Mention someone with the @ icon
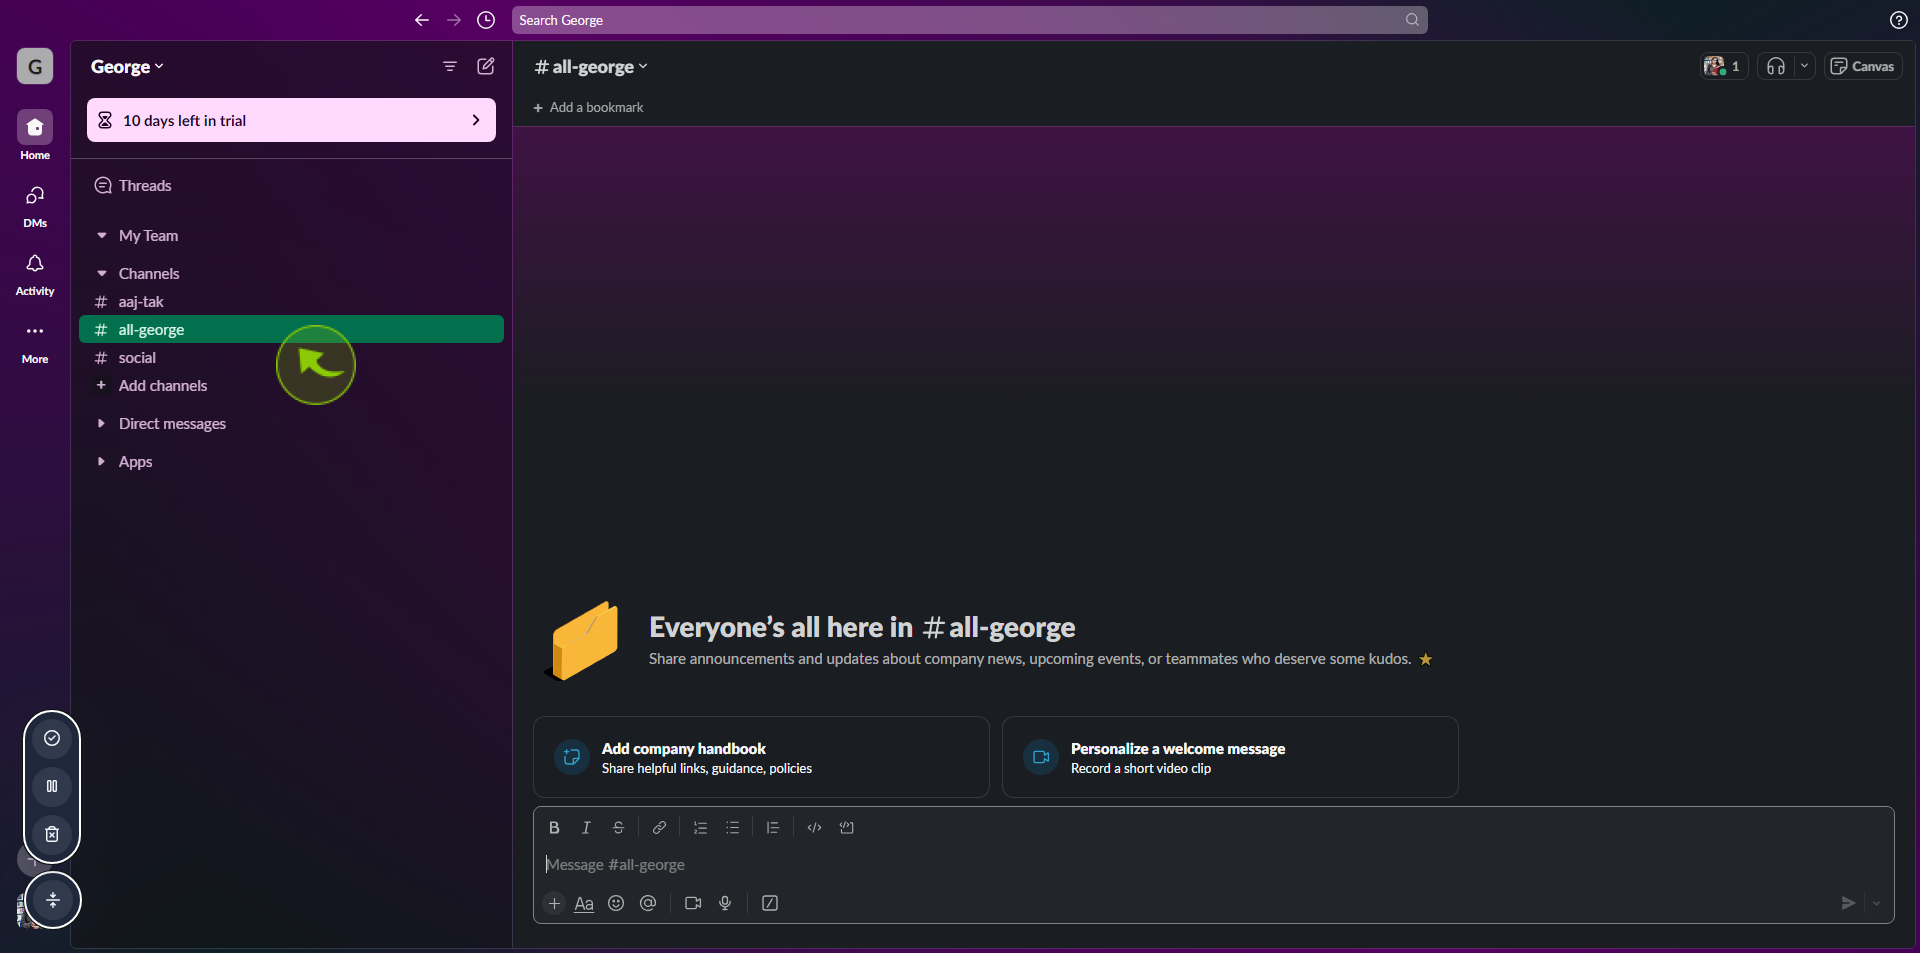 [x=648, y=904]
